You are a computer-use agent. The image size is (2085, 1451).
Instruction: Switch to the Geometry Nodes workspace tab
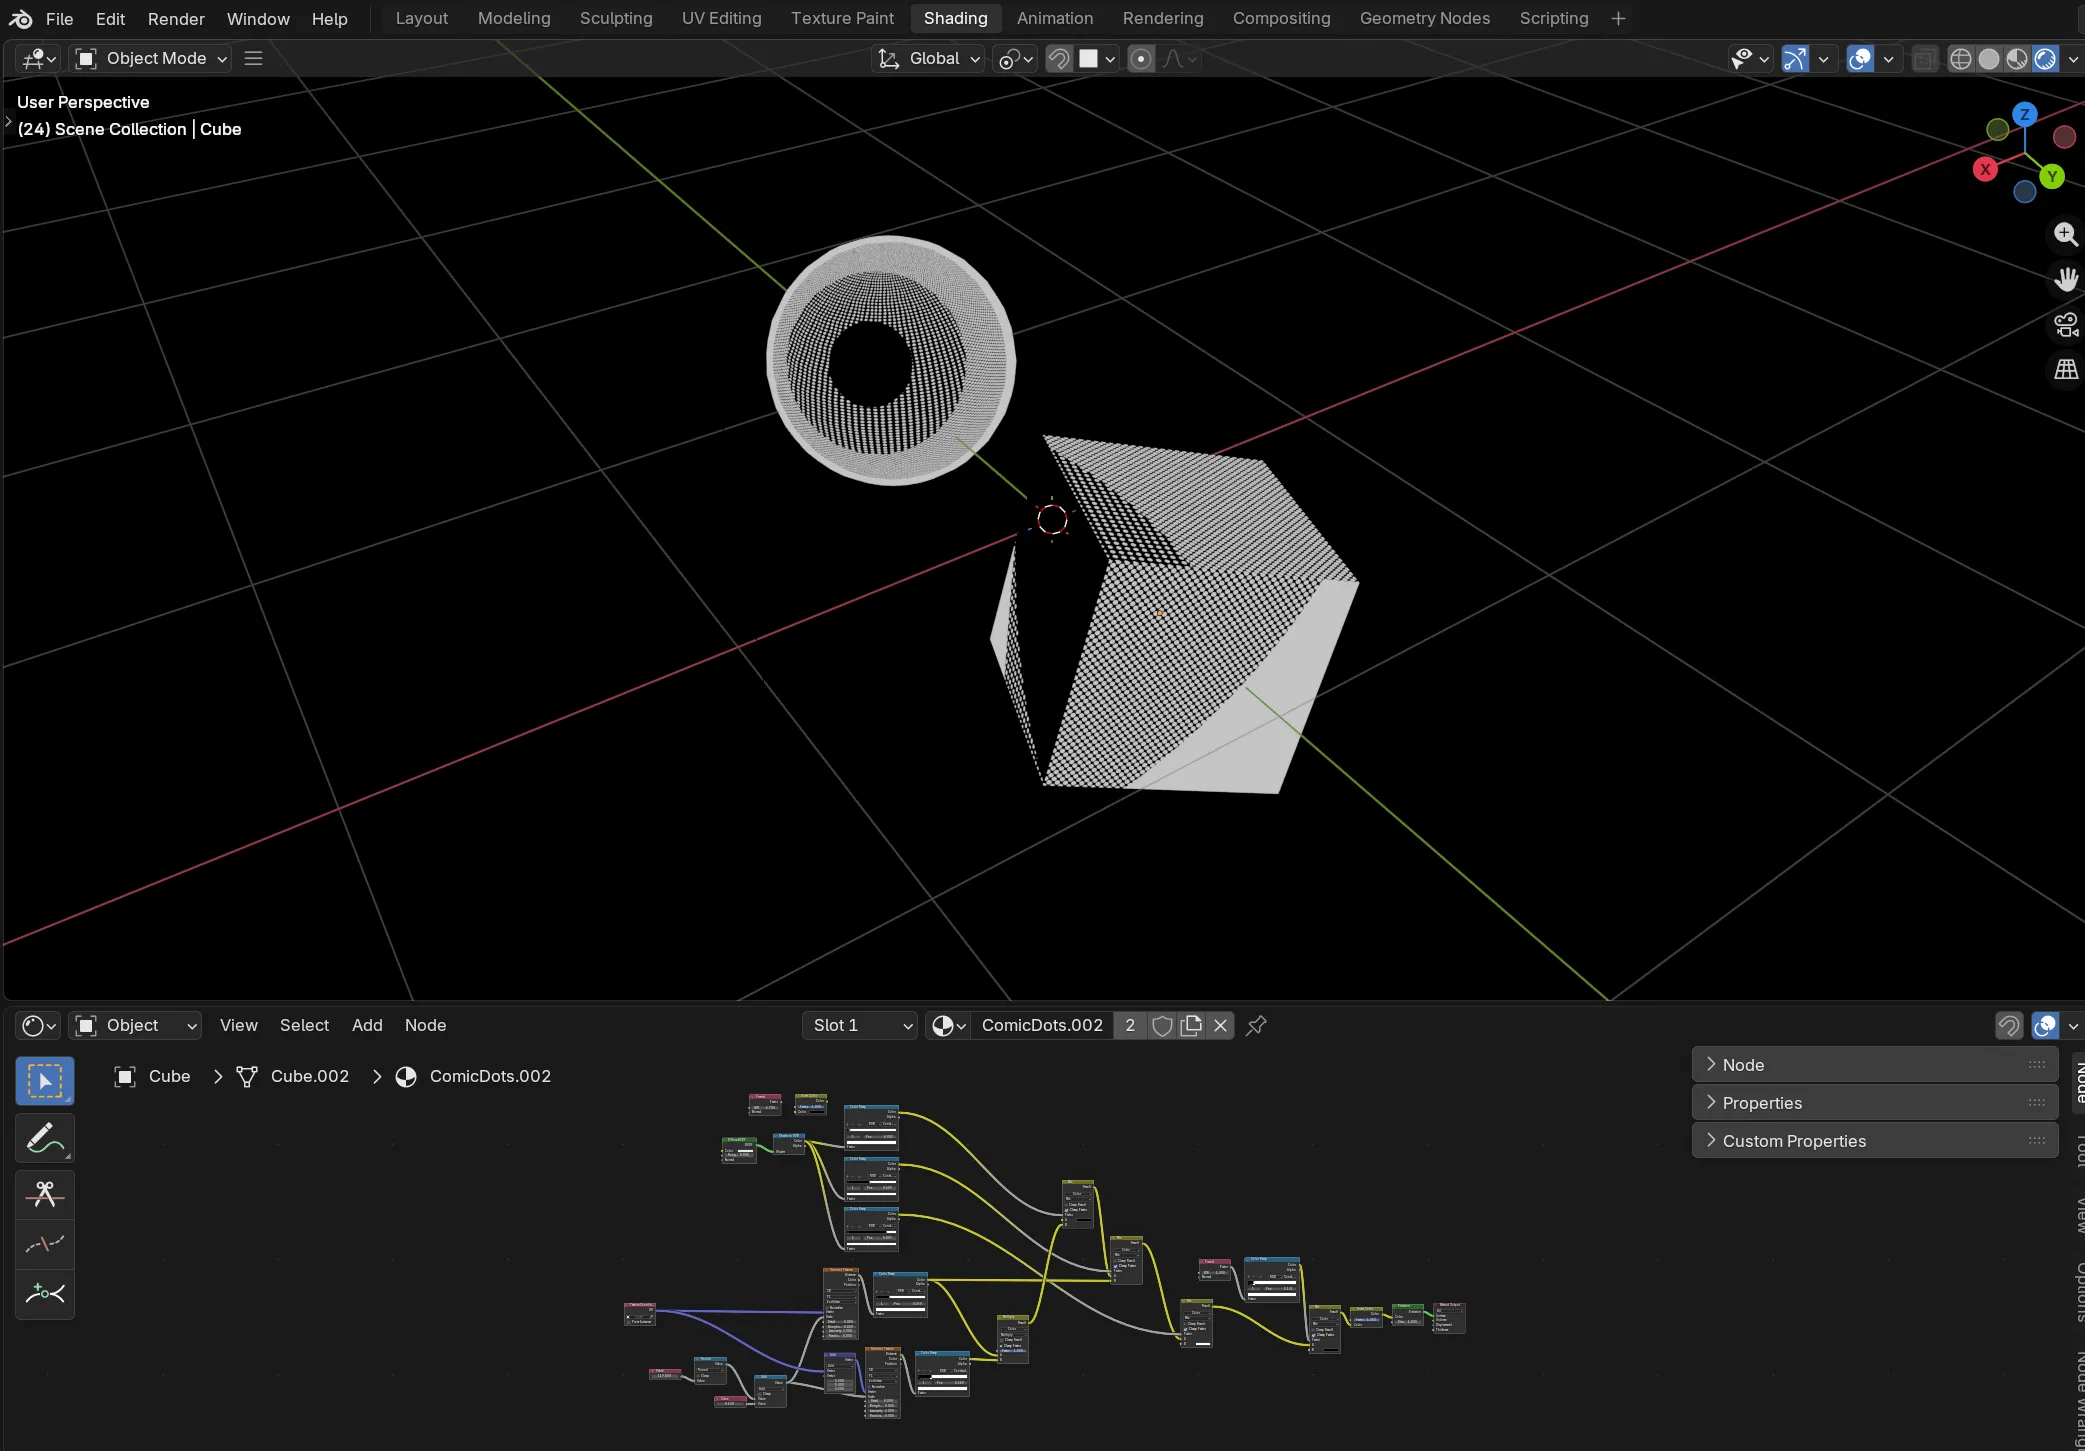tap(1424, 18)
